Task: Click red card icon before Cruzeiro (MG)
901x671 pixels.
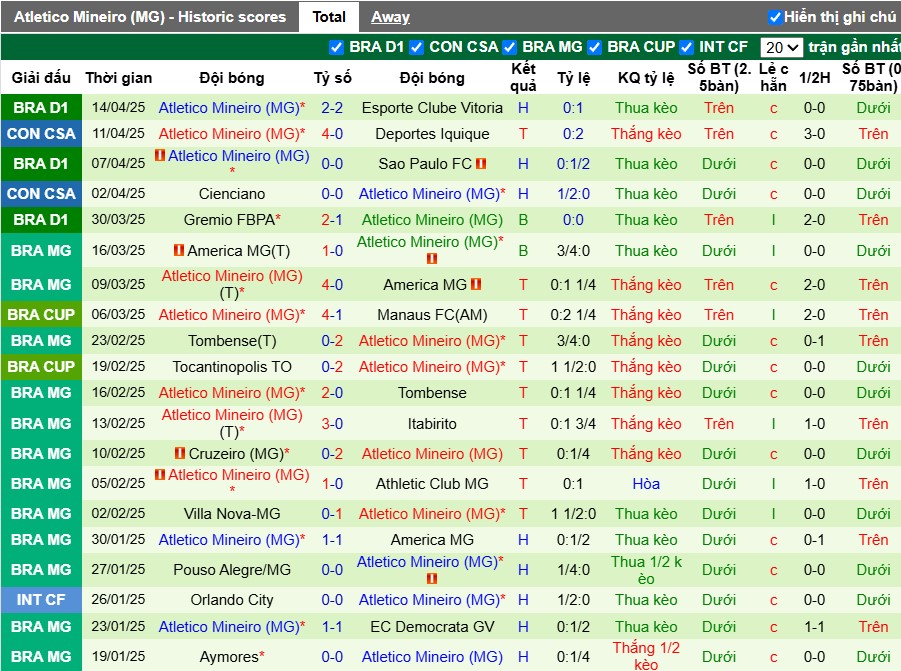Action: click(180, 453)
